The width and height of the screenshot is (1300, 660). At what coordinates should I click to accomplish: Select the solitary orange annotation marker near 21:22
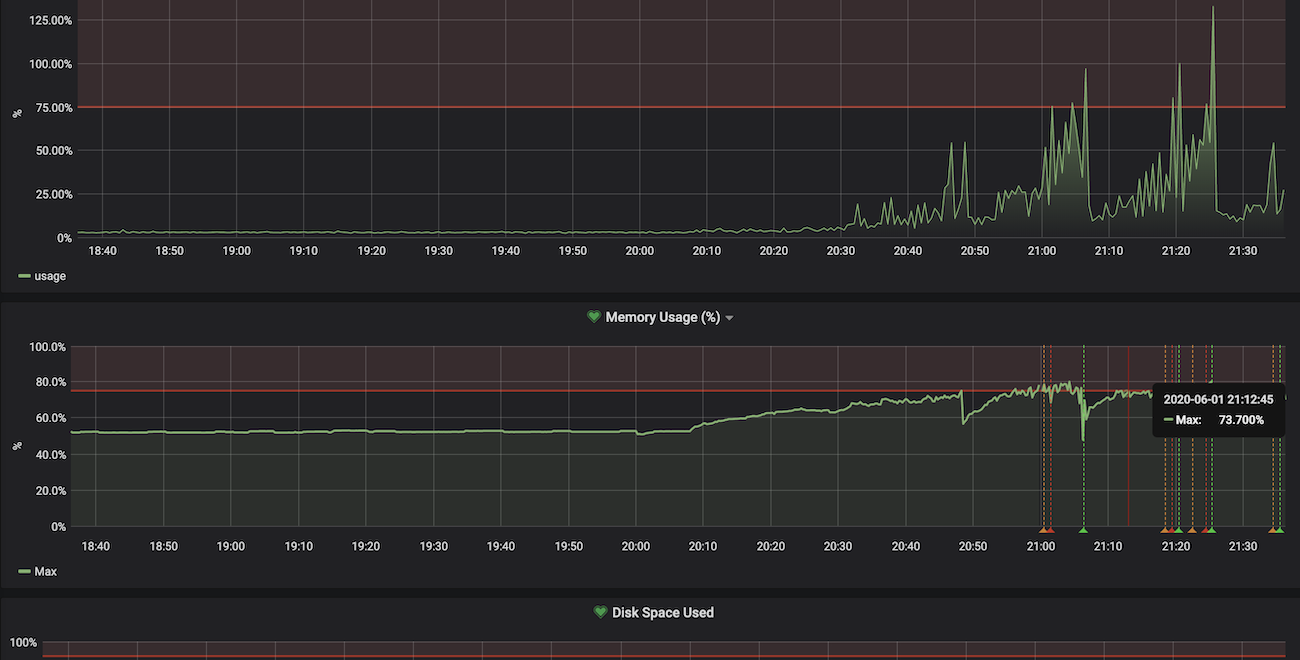(x=1192, y=529)
